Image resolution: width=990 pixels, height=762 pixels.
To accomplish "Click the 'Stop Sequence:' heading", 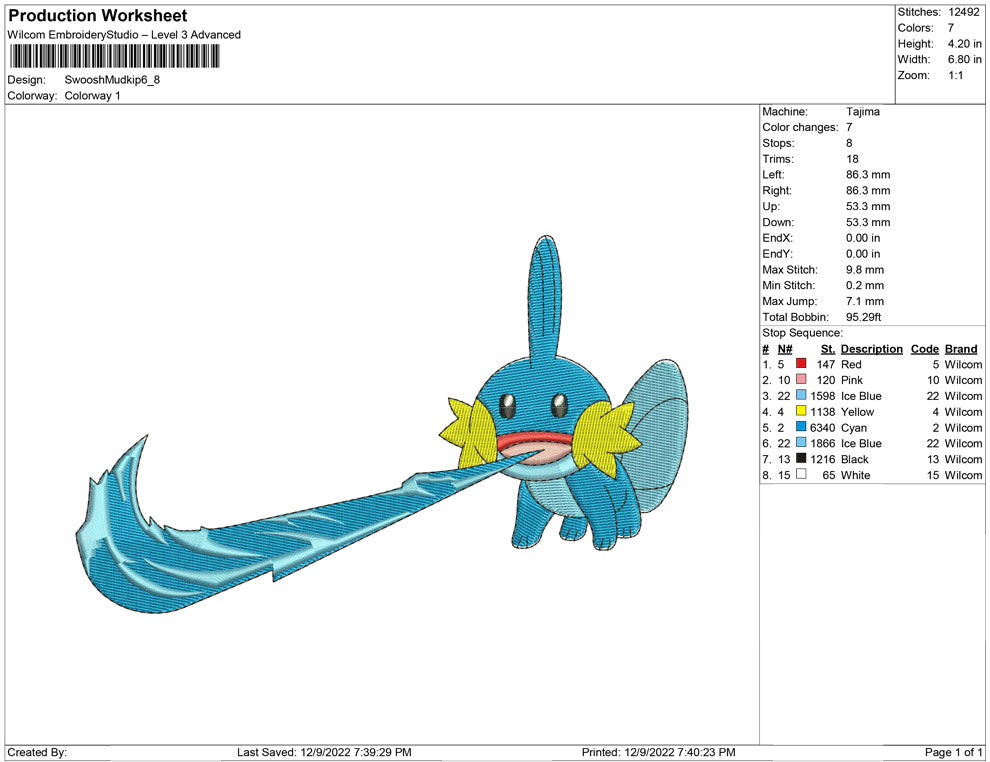I will (802, 333).
